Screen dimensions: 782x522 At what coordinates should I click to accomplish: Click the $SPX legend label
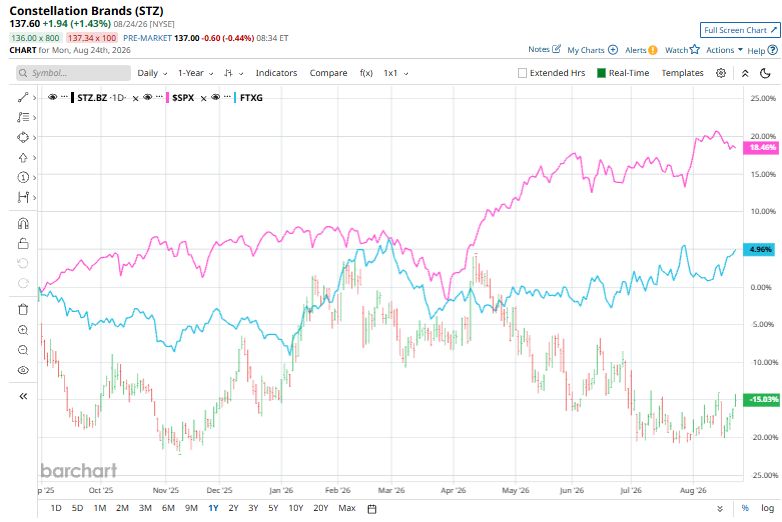[183, 98]
